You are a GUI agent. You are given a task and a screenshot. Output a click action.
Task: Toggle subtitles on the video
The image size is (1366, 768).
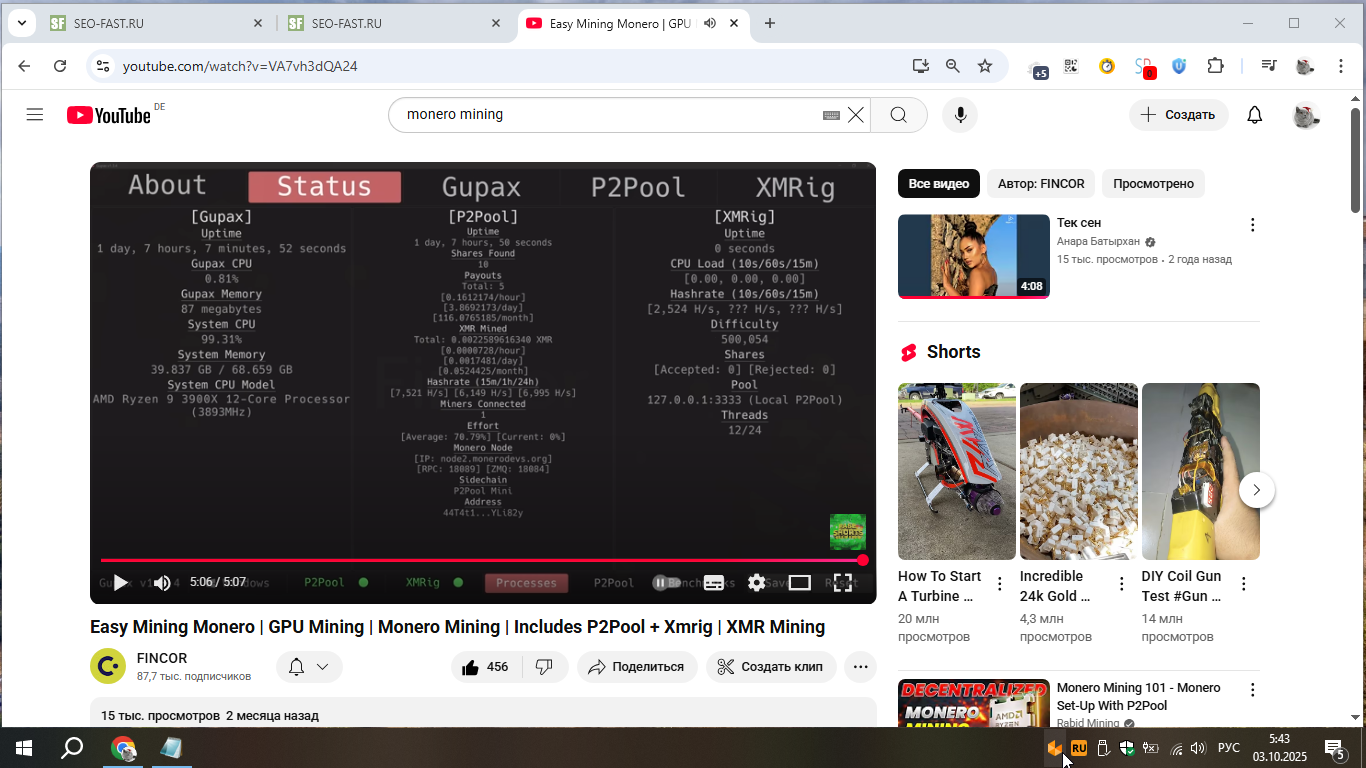tap(714, 582)
